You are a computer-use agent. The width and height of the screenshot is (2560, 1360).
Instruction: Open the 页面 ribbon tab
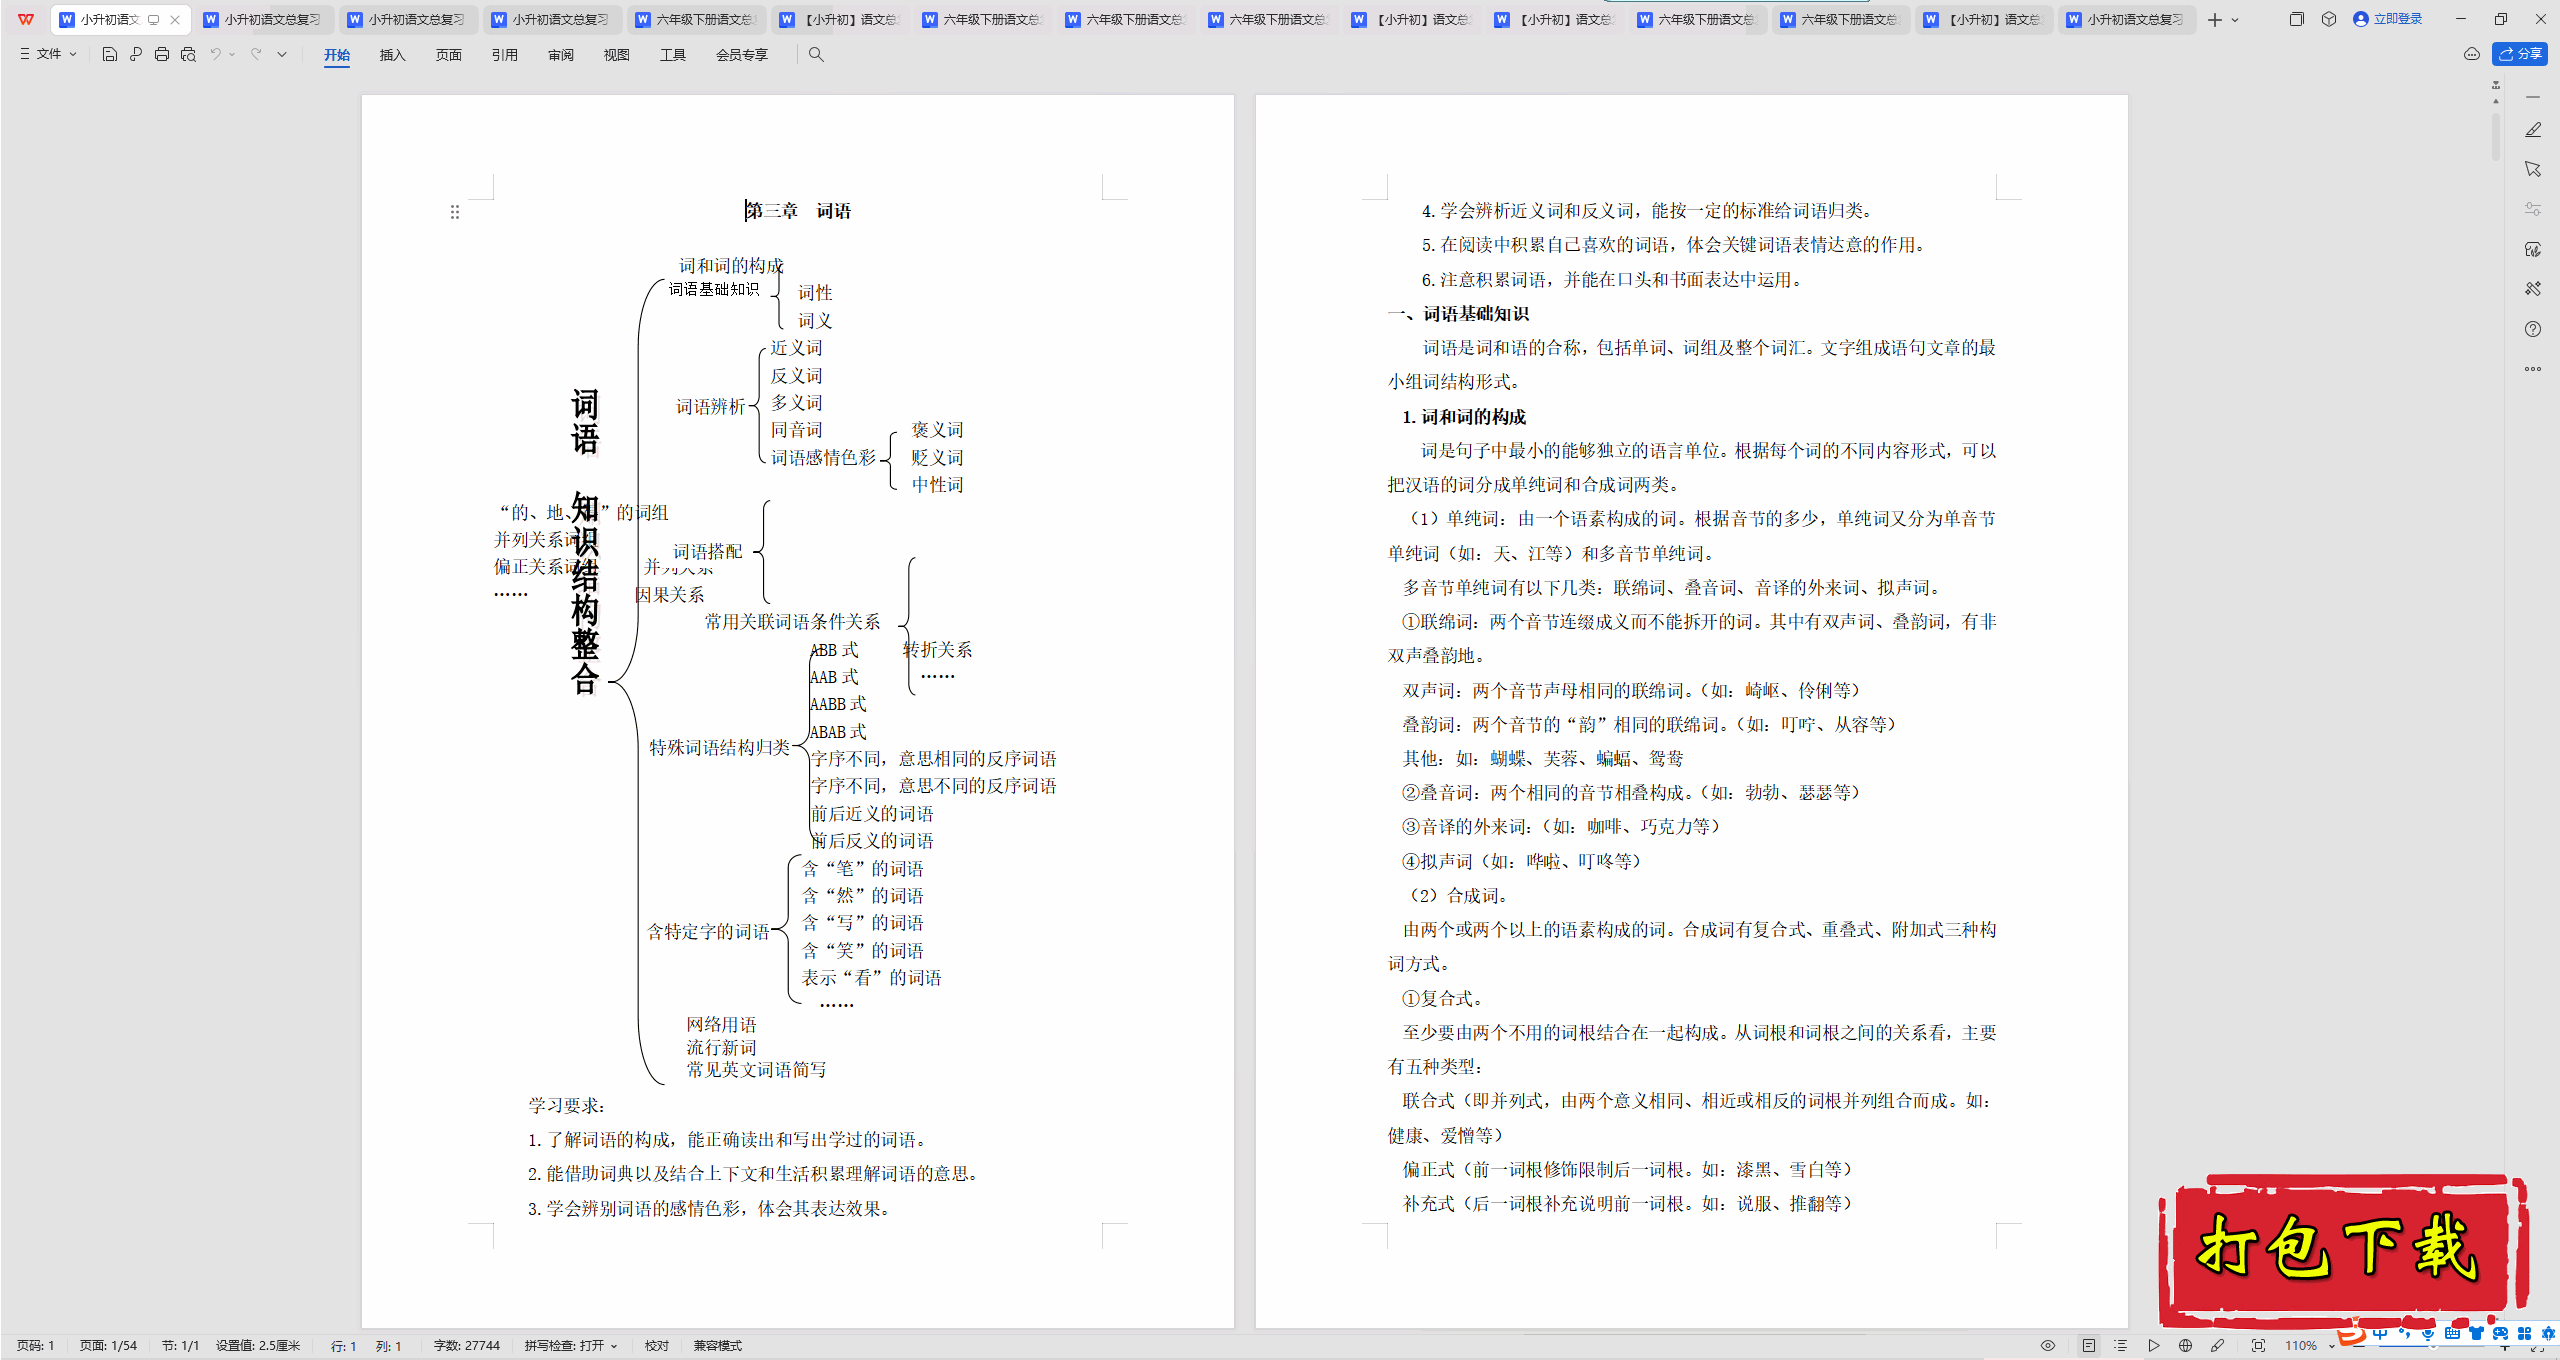[x=448, y=55]
